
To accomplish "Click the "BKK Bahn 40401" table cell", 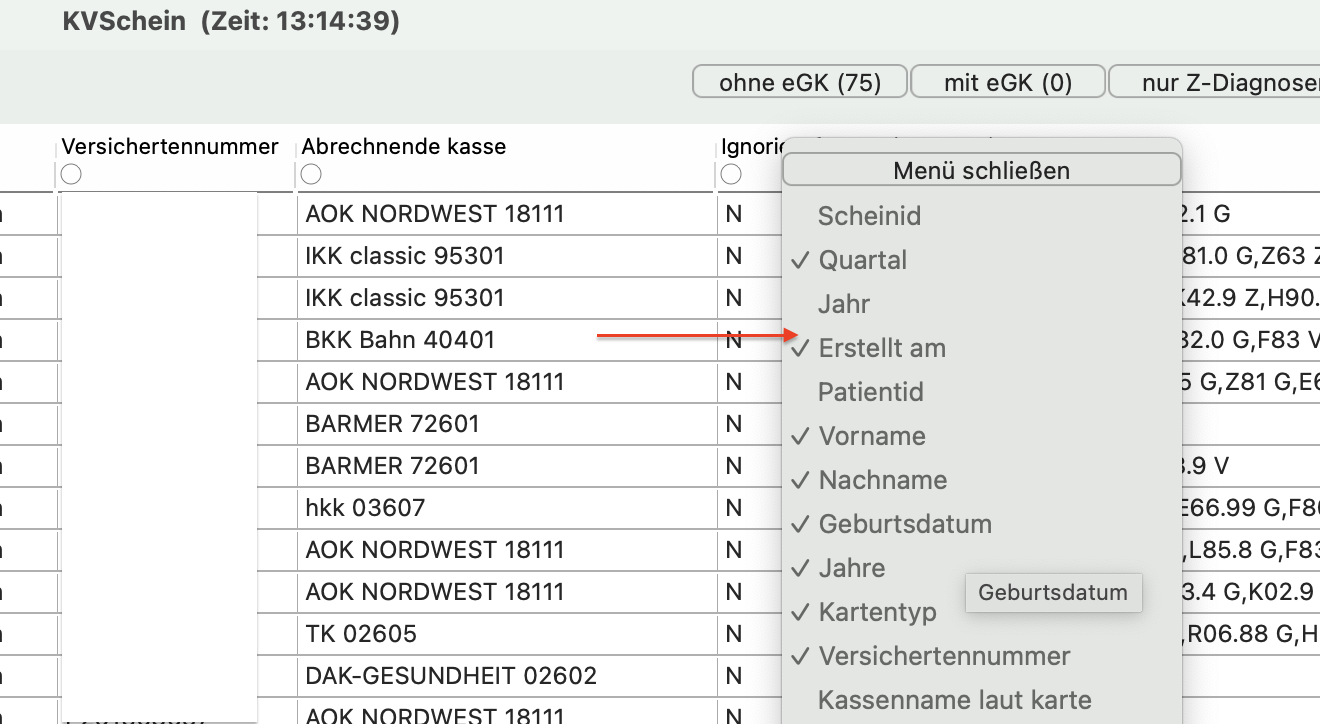I will [x=507, y=340].
